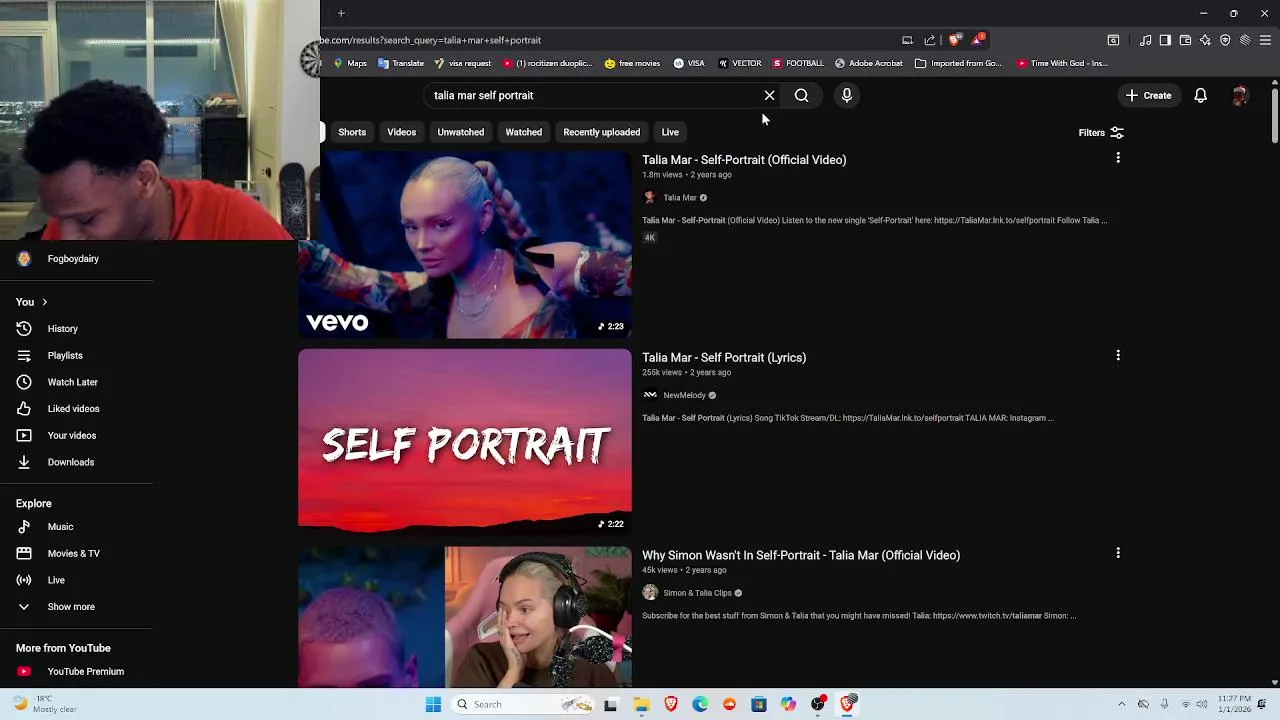Open more options for Why Simon Wasn't In result
Viewport: 1280px width, 720px height.
coord(1118,553)
